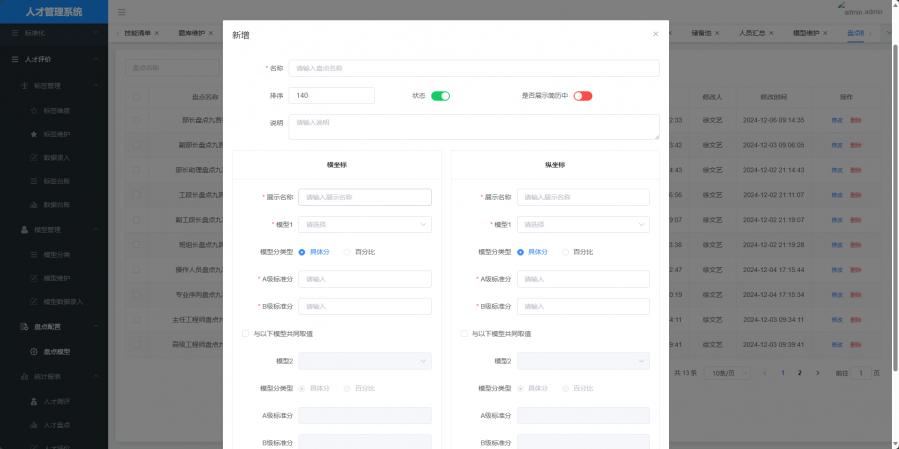This screenshot has width=899, height=449.
Task: Close the 人员汇总 tab with its x
Action: 772,33
